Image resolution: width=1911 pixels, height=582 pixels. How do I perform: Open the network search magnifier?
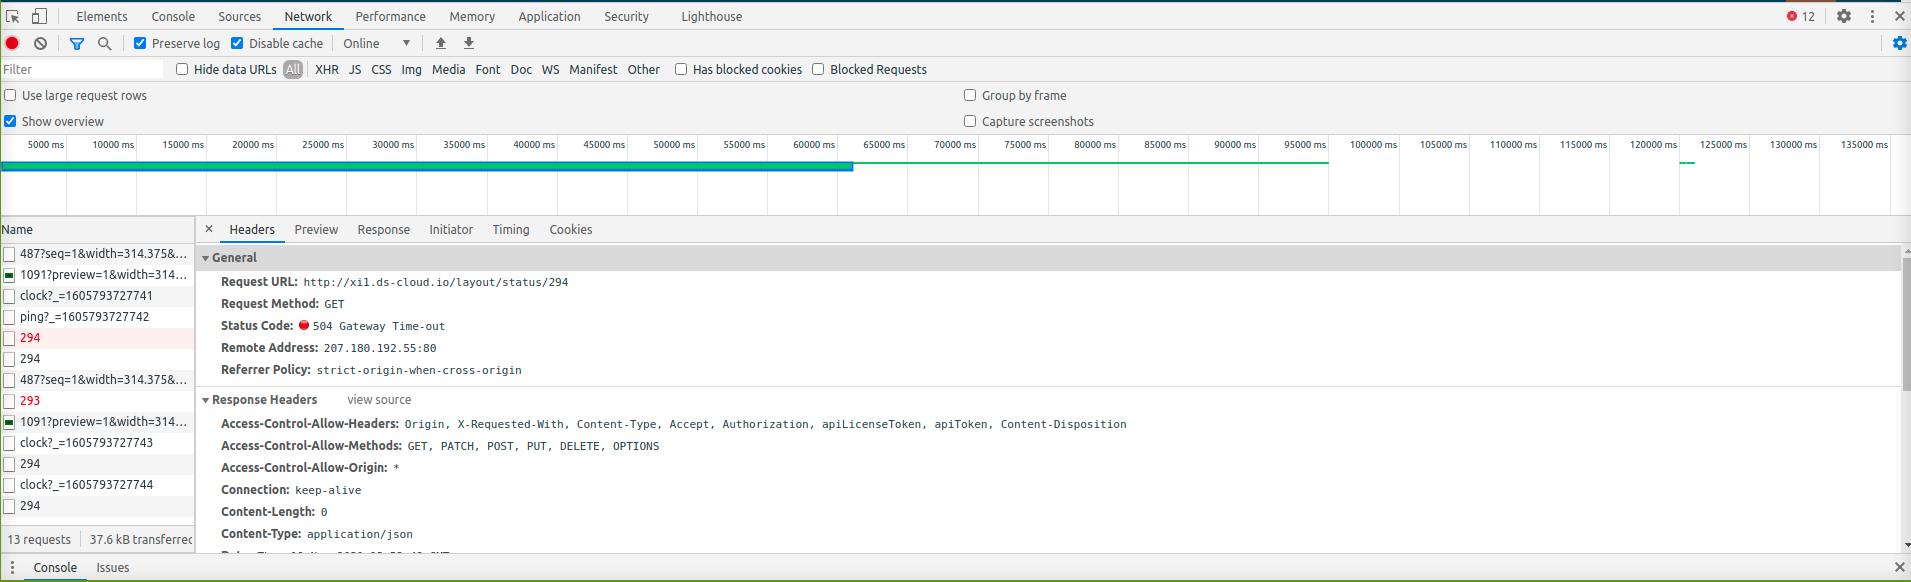pos(104,43)
